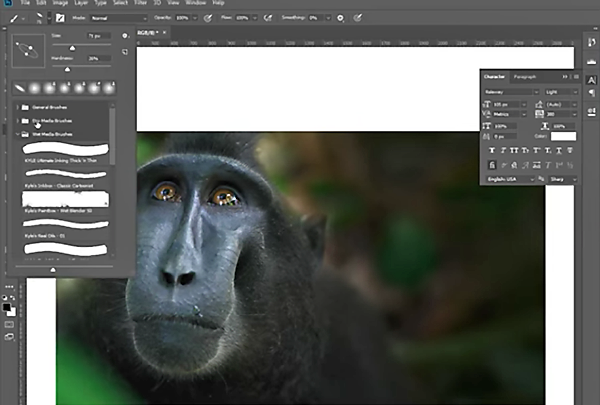Select Kyle's Real Oils 01 brush

click(65, 228)
